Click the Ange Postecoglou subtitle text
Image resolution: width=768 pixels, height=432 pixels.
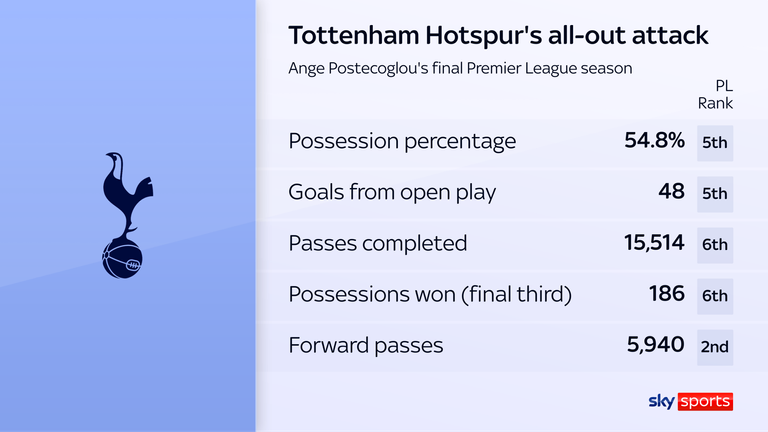click(460, 68)
